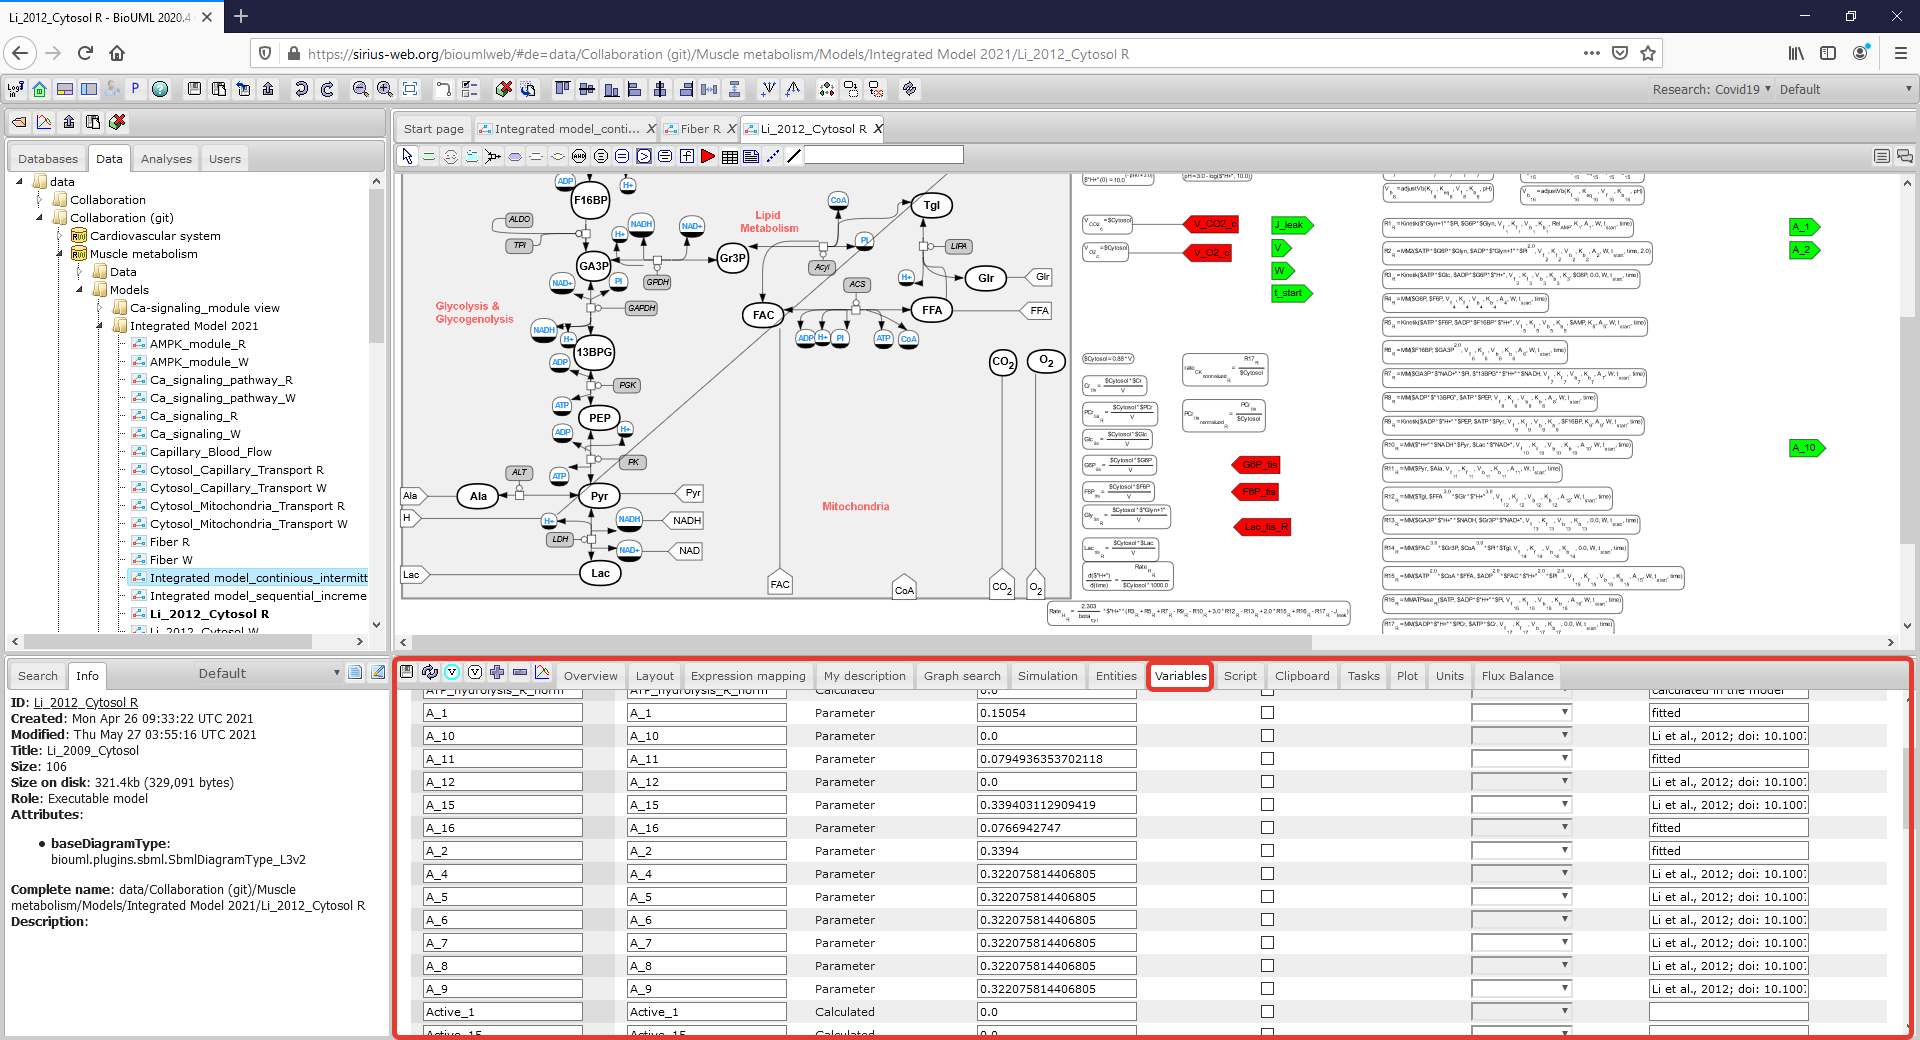Expand the Collaboration tree node

pyautogui.click(x=40, y=200)
